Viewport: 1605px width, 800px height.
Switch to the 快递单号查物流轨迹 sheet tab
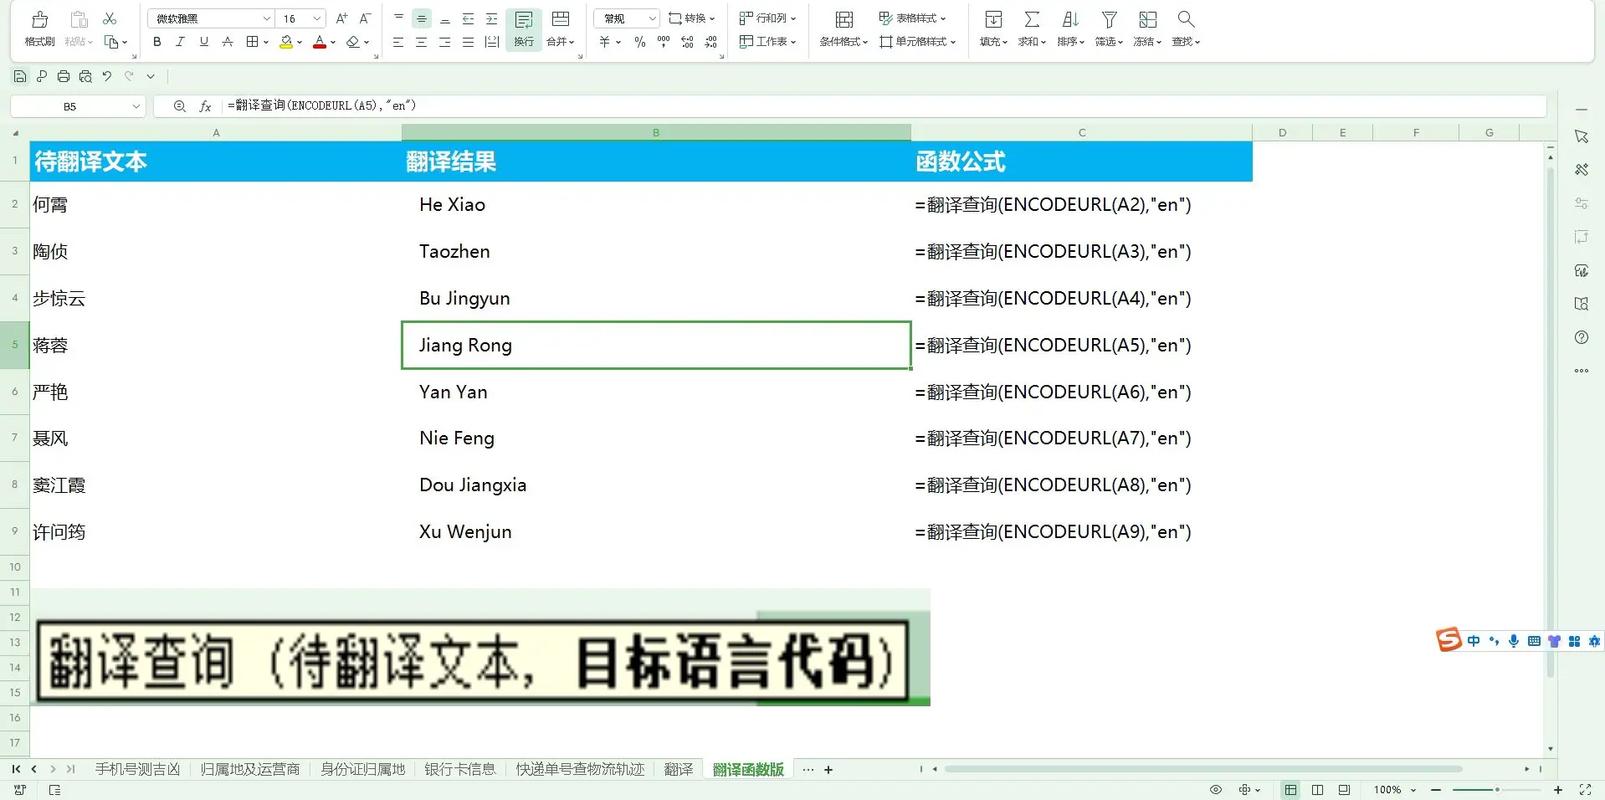(580, 769)
